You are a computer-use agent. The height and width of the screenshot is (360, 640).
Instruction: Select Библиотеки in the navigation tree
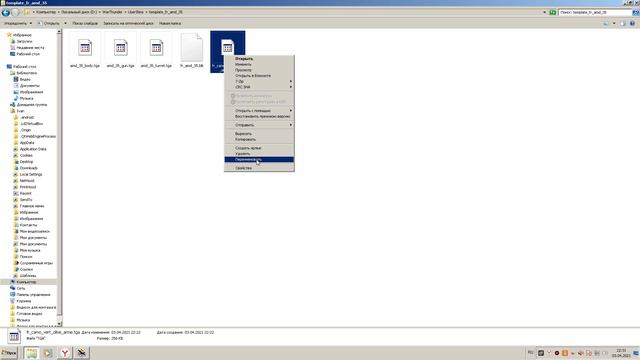[x=27, y=73]
